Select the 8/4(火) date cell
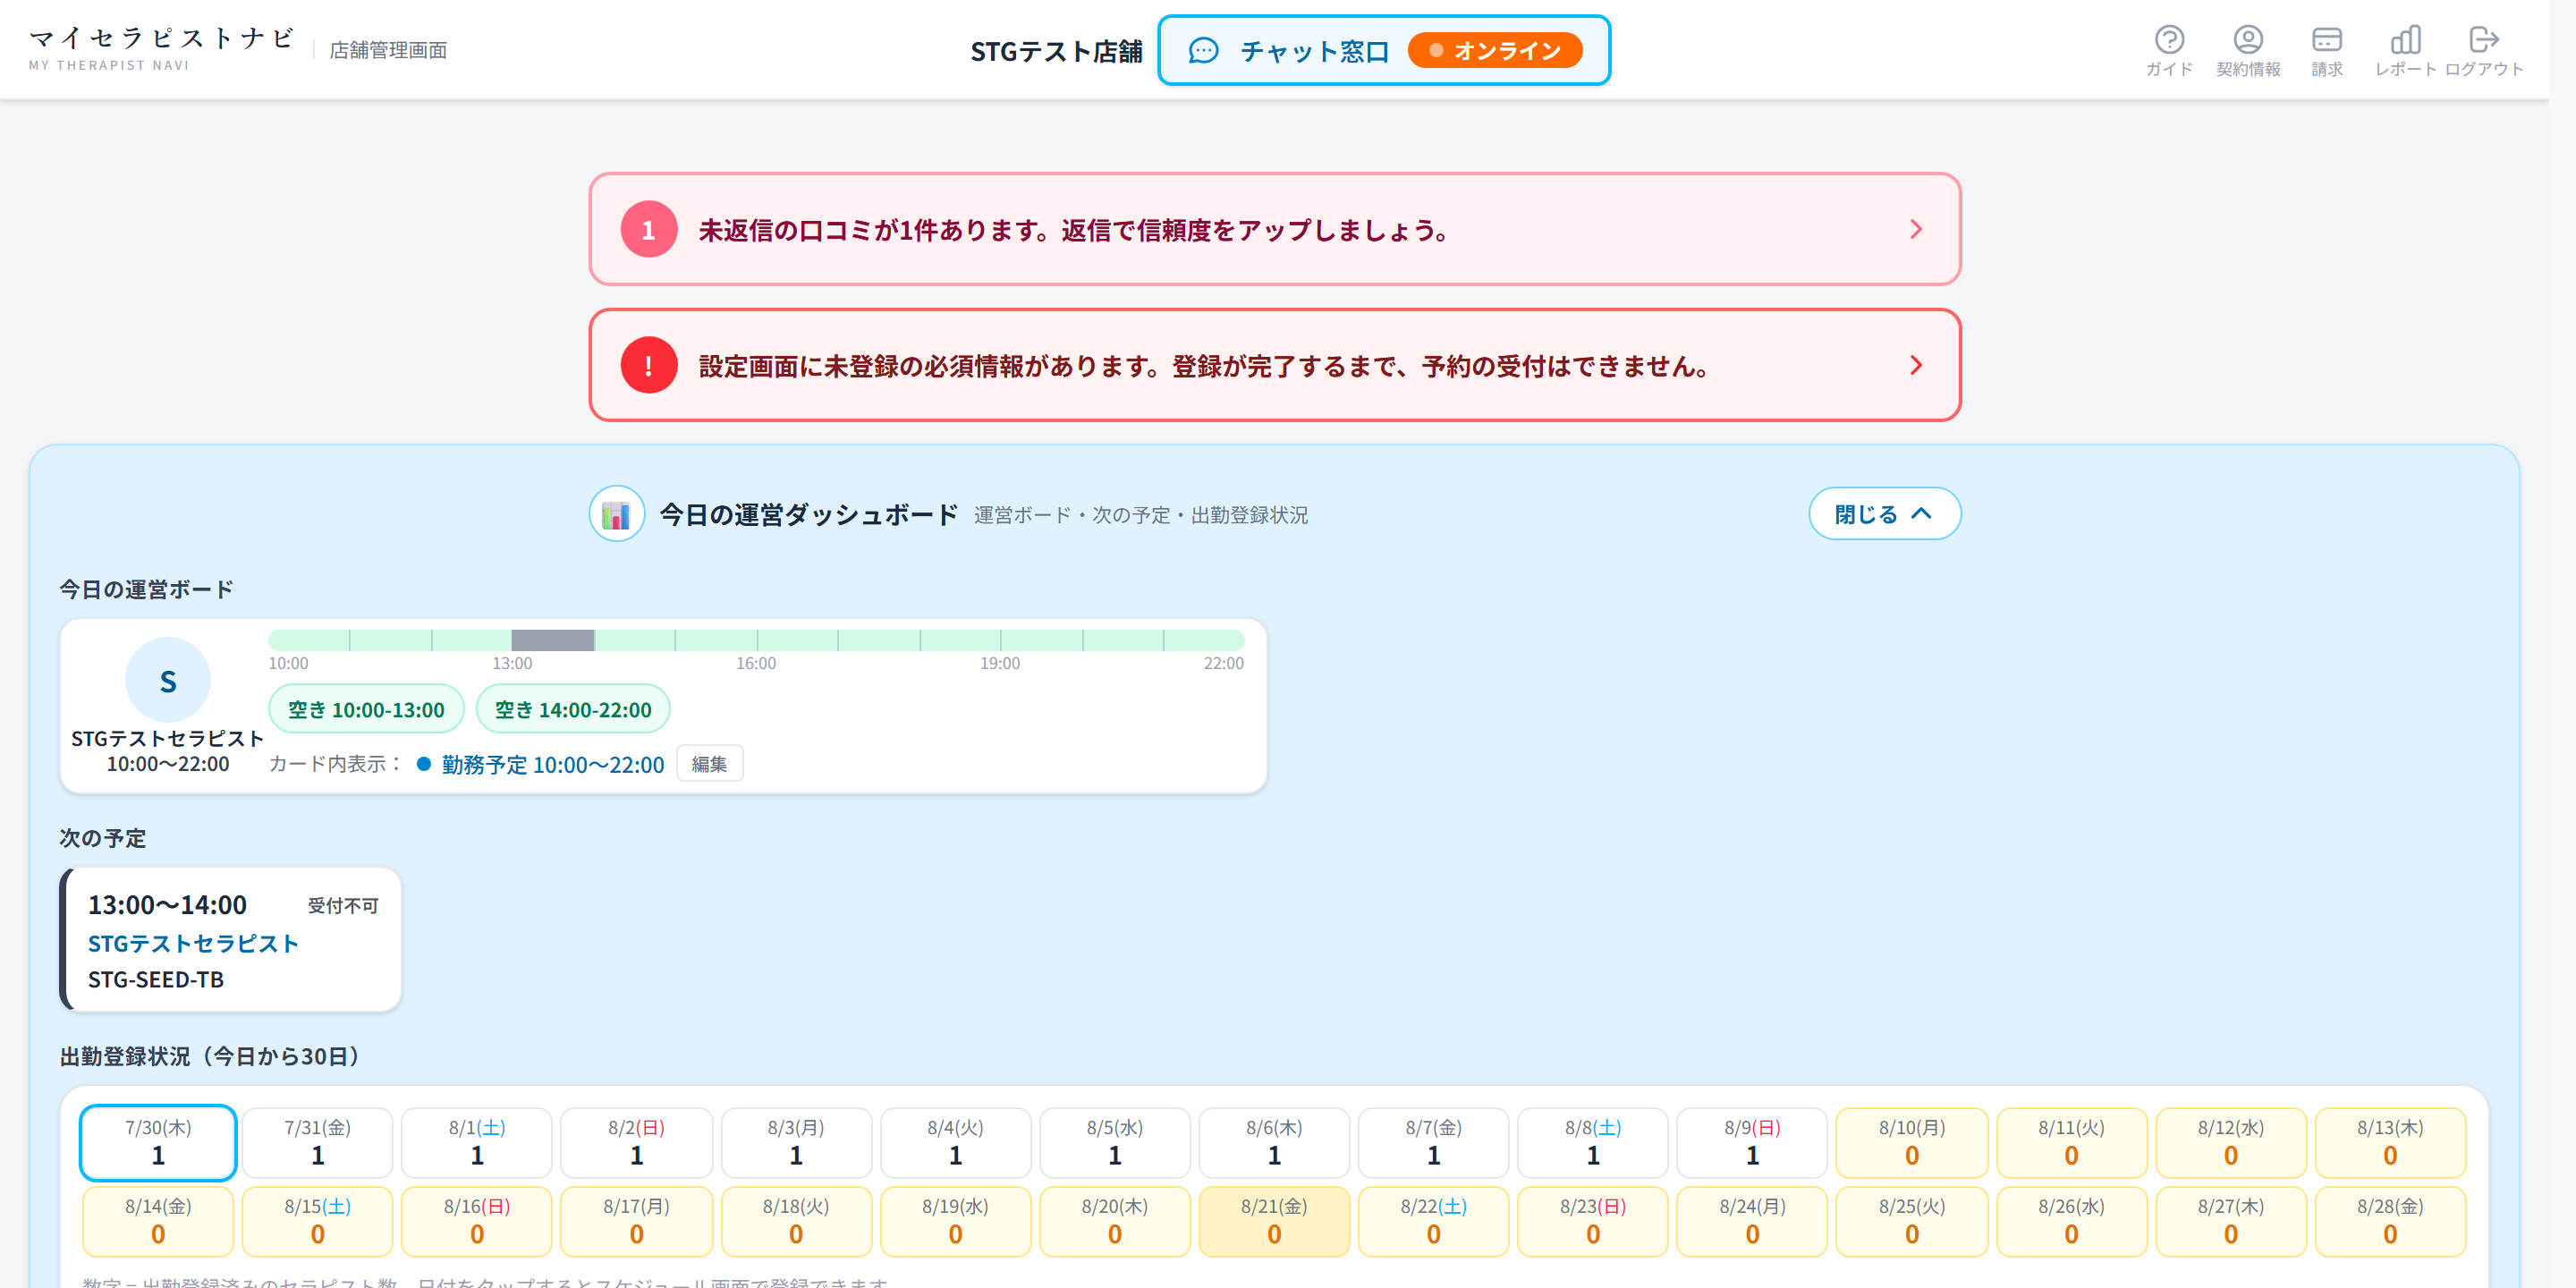The image size is (2576, 1288). pos(955,1142)
